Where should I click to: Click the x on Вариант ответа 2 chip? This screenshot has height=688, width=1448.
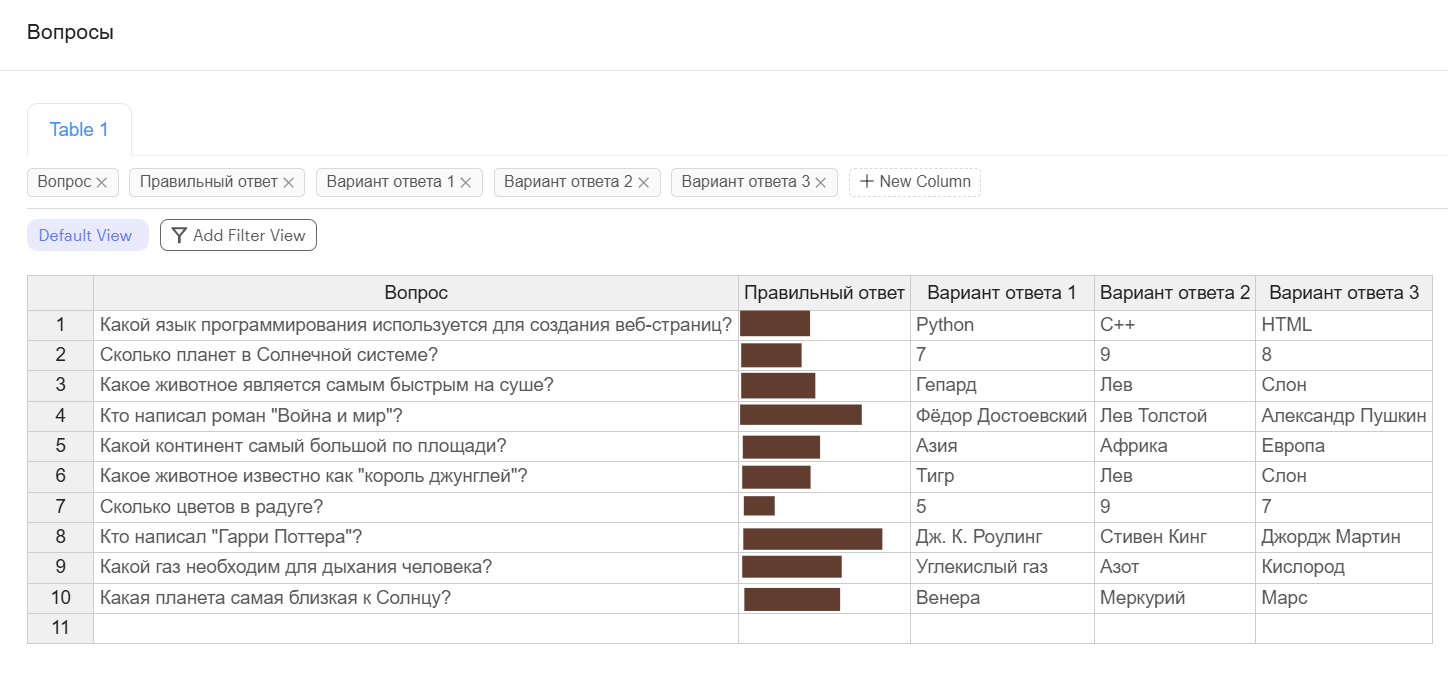click(643, 183)
